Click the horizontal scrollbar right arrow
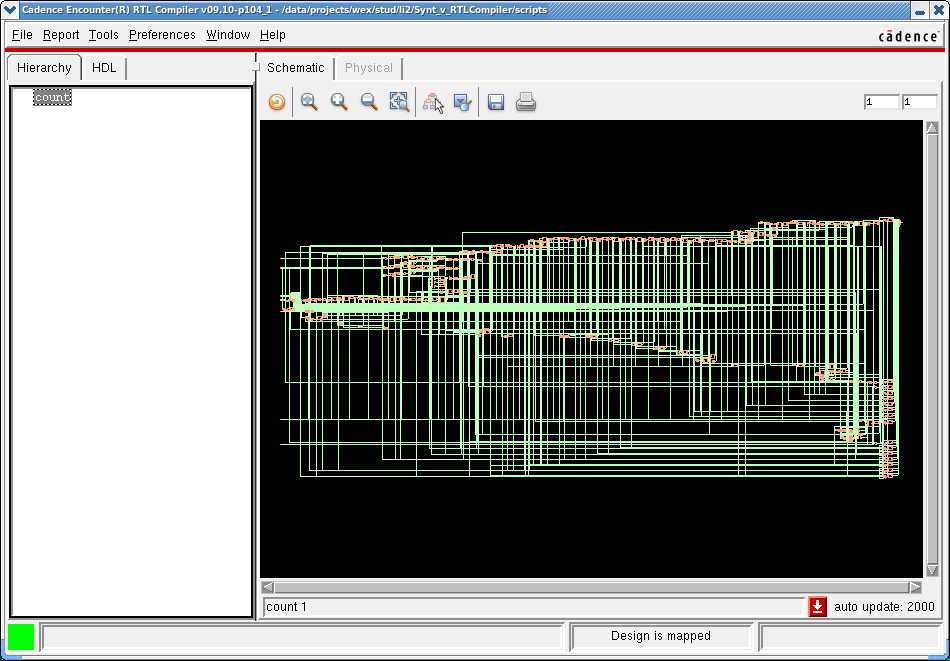The height and width of the screenshot is (661, 950). coord(915,587)
